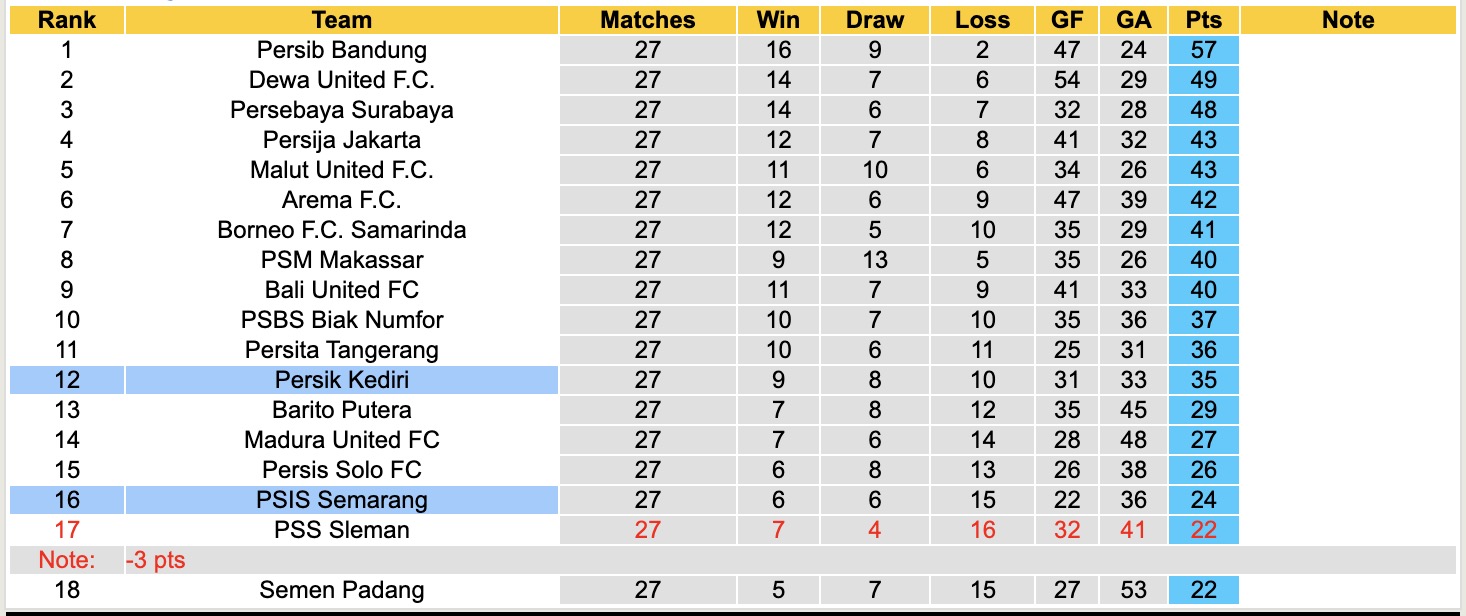1466x616 pixels.
Task: Click the highlighted Persik Kediri team
Action: (341, 380)
